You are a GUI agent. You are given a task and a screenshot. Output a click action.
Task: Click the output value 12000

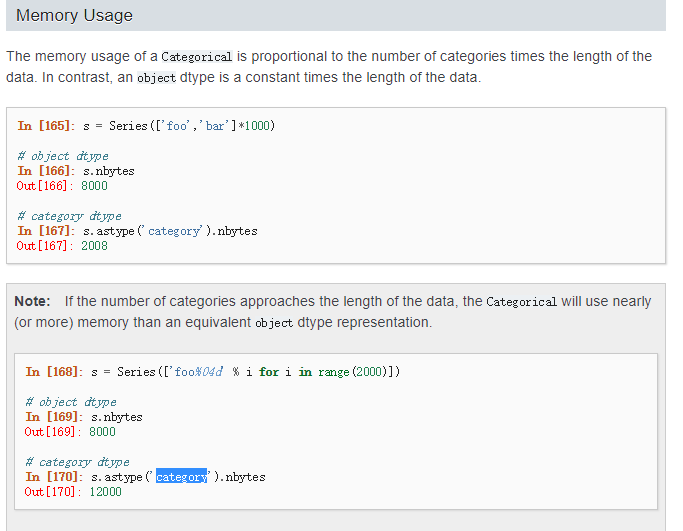(x=105, y=492)
